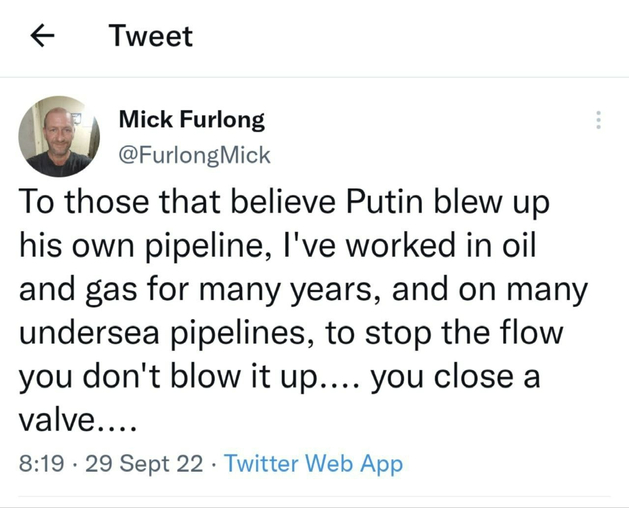Open the @FurlongMick handle link
The height and width of the screenshot is (508, 629).
click(x=194, y=155)
